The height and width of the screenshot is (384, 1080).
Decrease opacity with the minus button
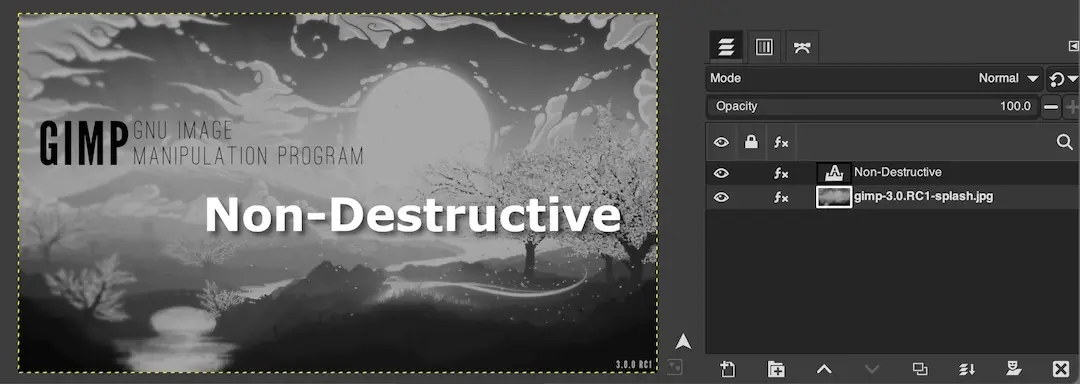(x=1051, y=107)
